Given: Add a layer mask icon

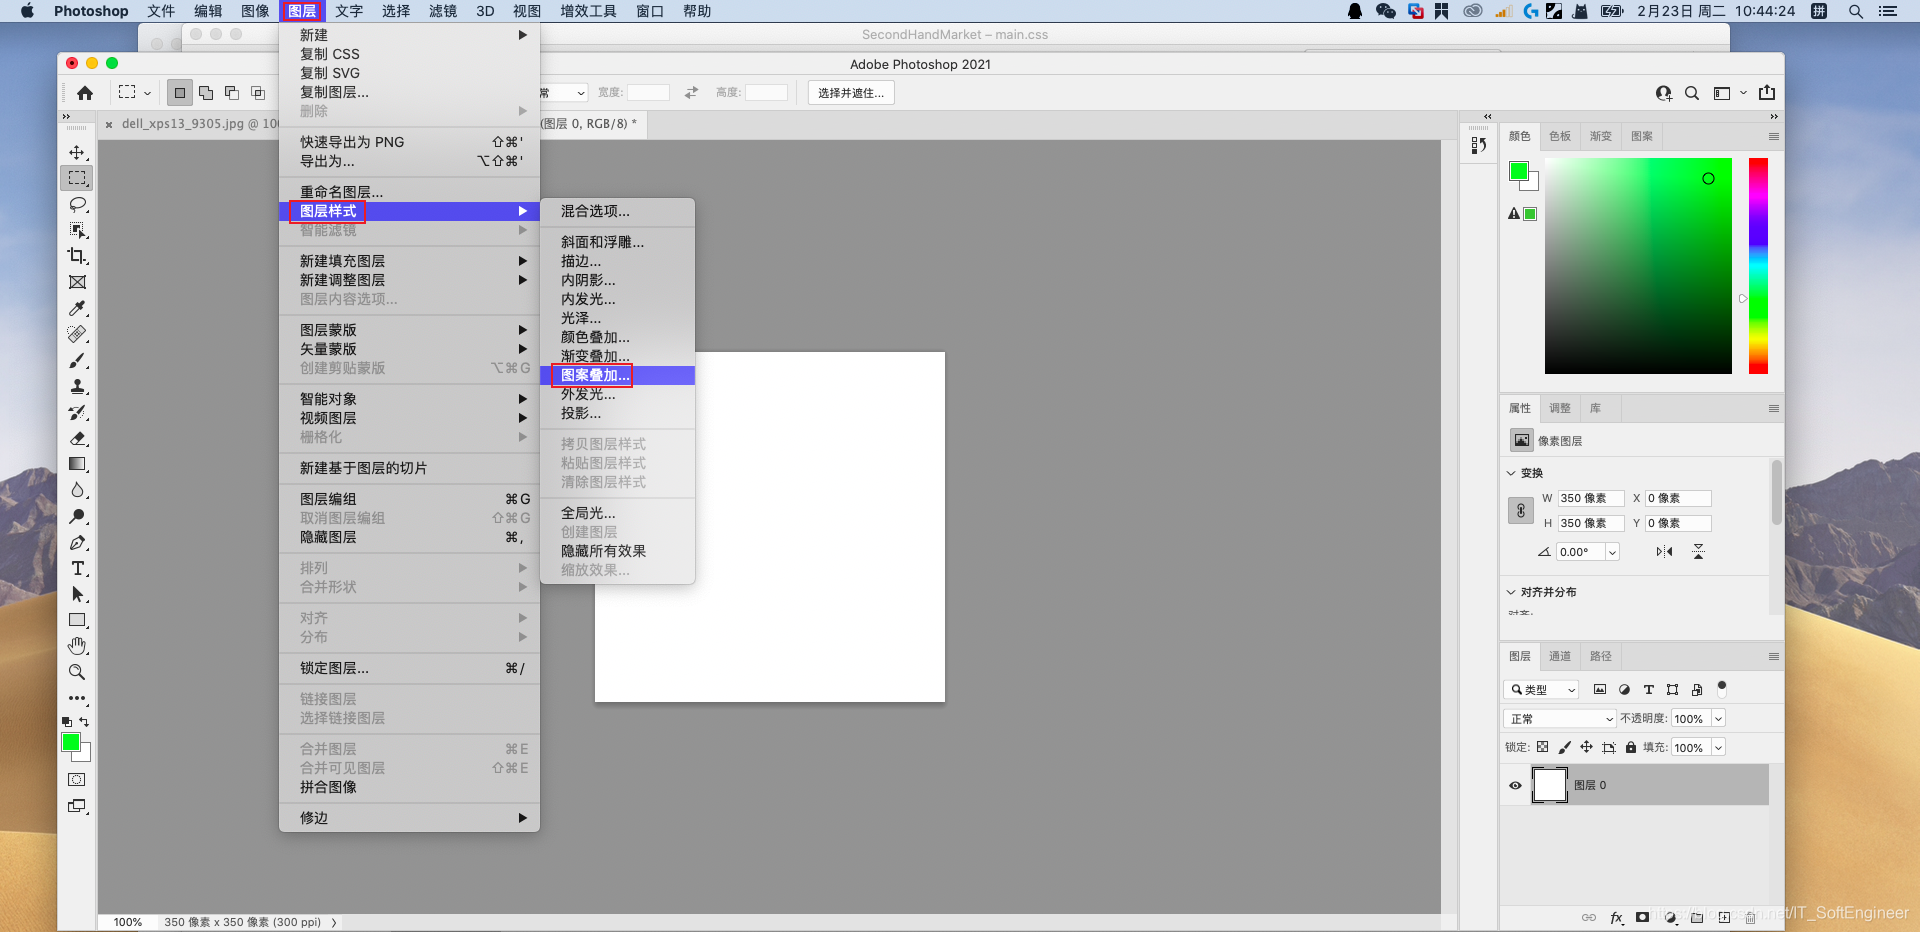Looking at the screenshot, I should (1642, 917).
